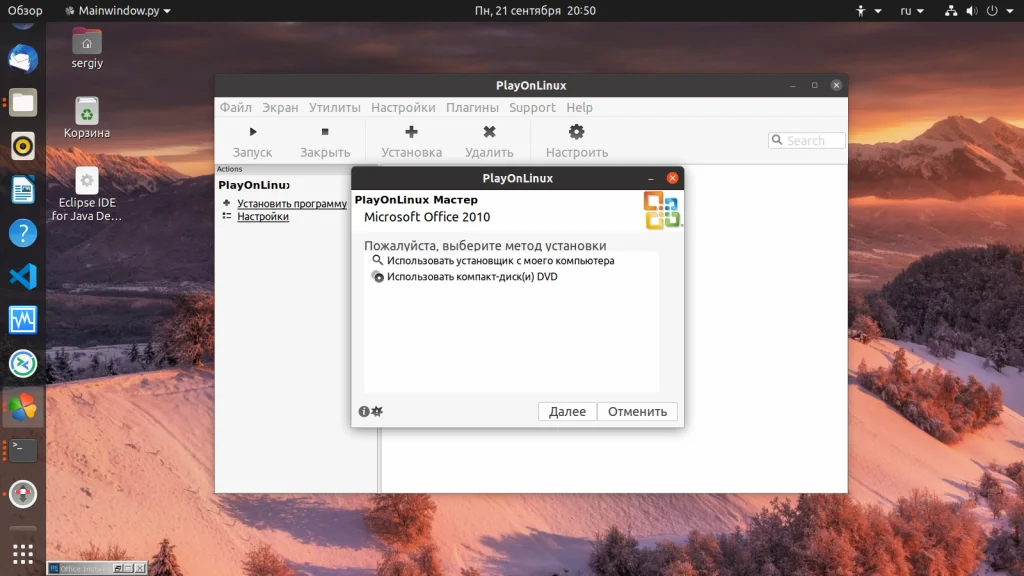Select use installer from my computer option

[x=500, y=261]
